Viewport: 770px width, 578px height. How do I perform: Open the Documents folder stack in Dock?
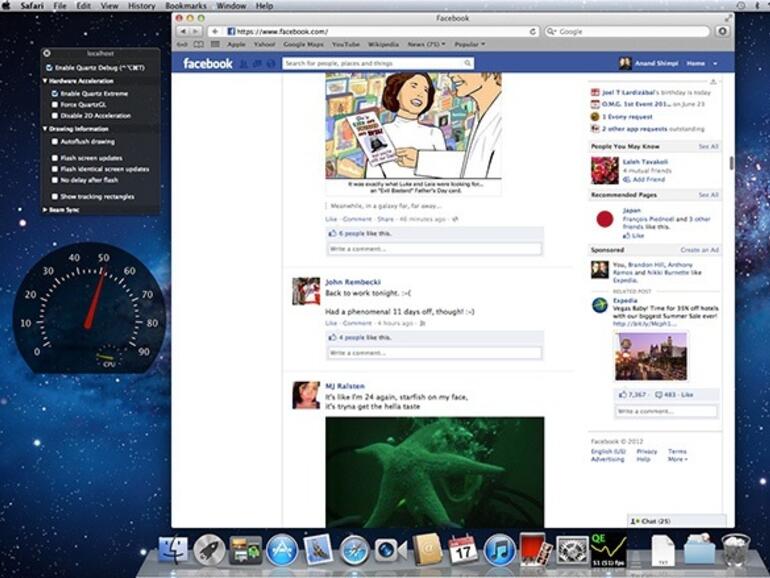point(699,550)
